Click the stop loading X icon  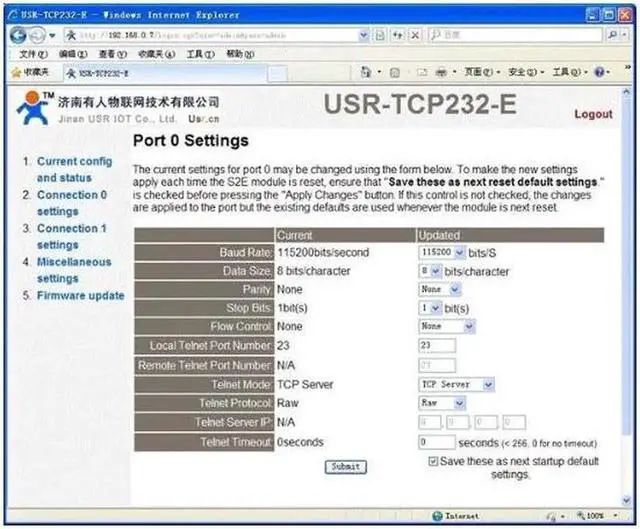pos(413,35)
